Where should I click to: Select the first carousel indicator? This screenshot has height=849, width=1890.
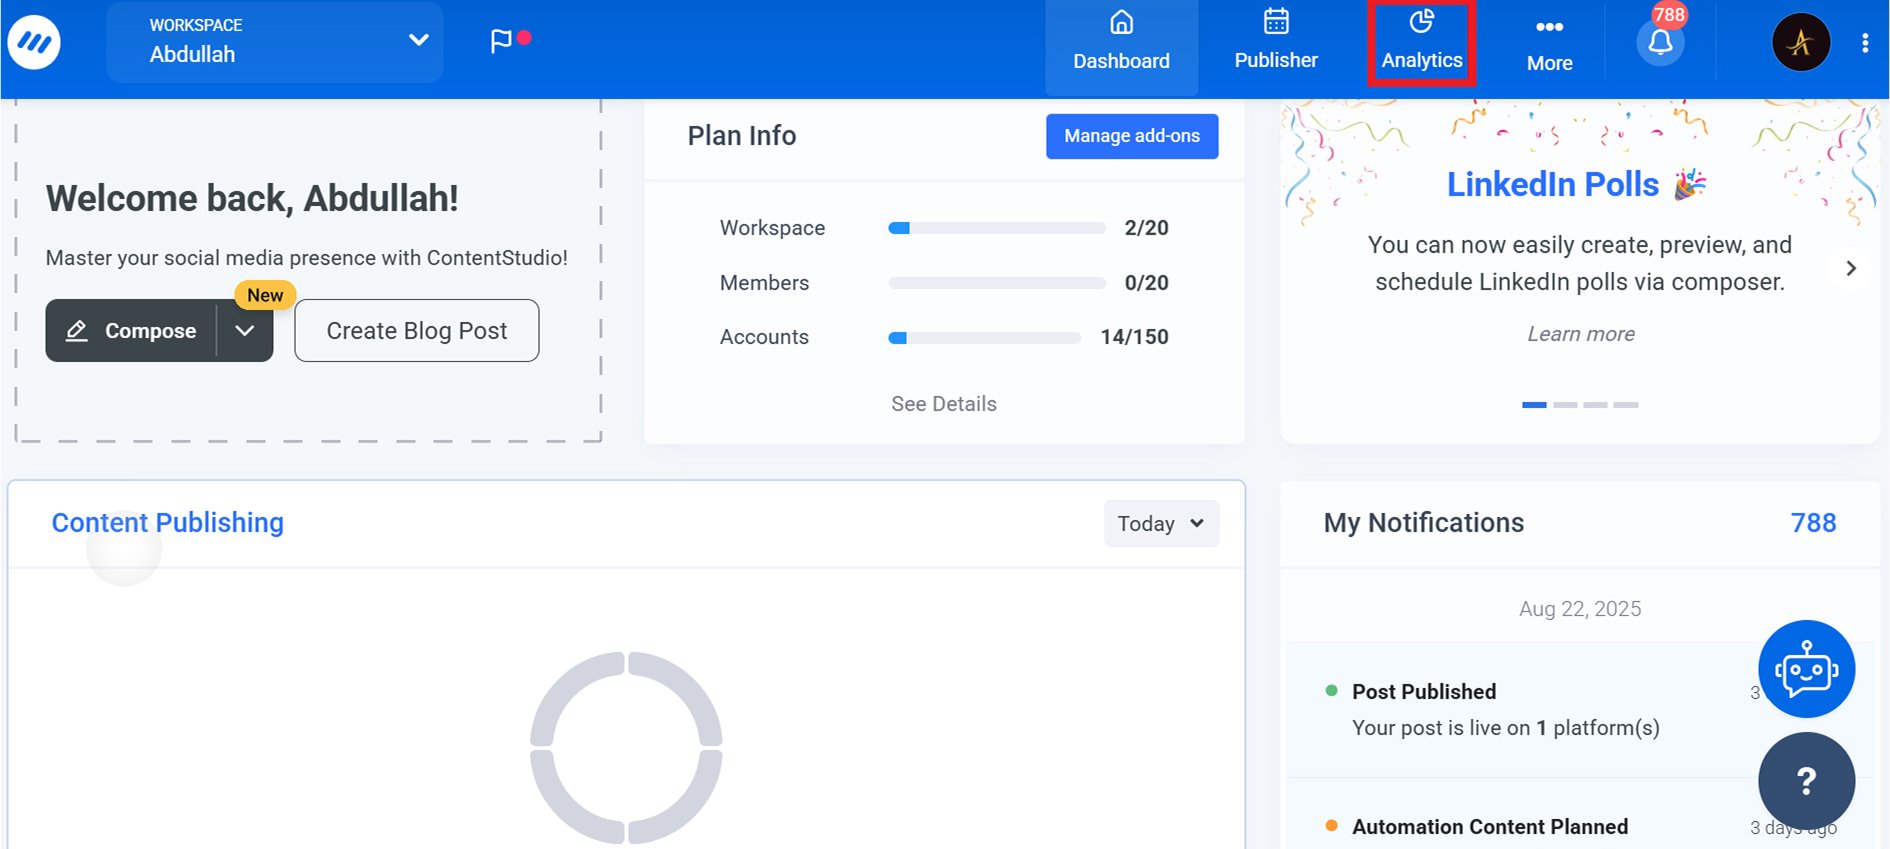click(1534, 405)
